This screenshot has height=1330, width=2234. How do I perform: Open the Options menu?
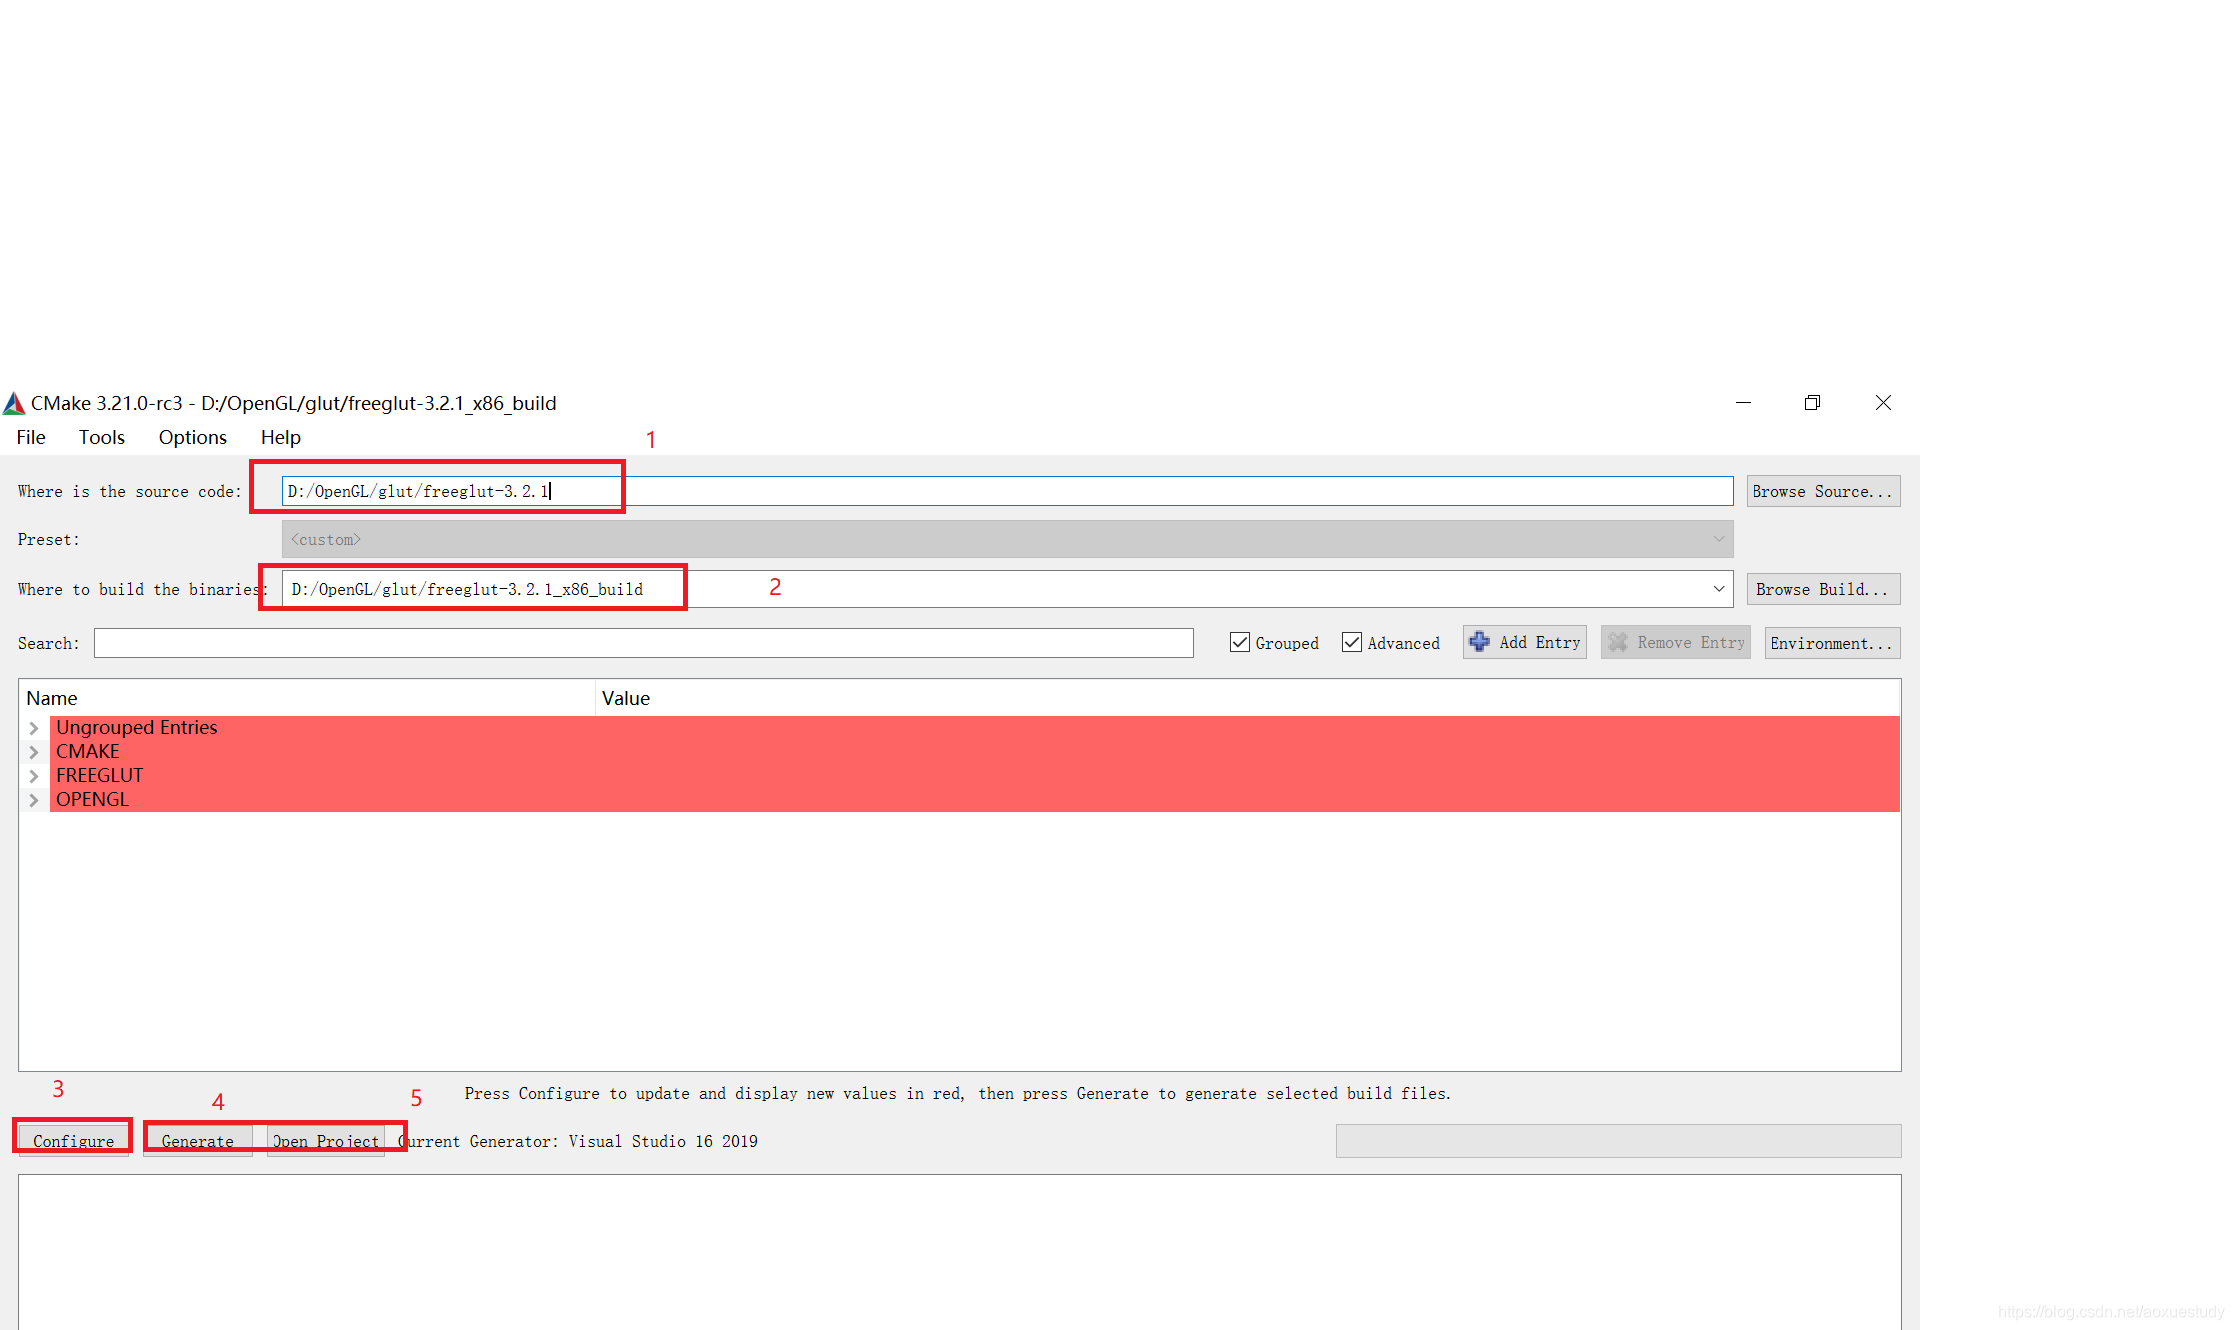coord(193,437)
